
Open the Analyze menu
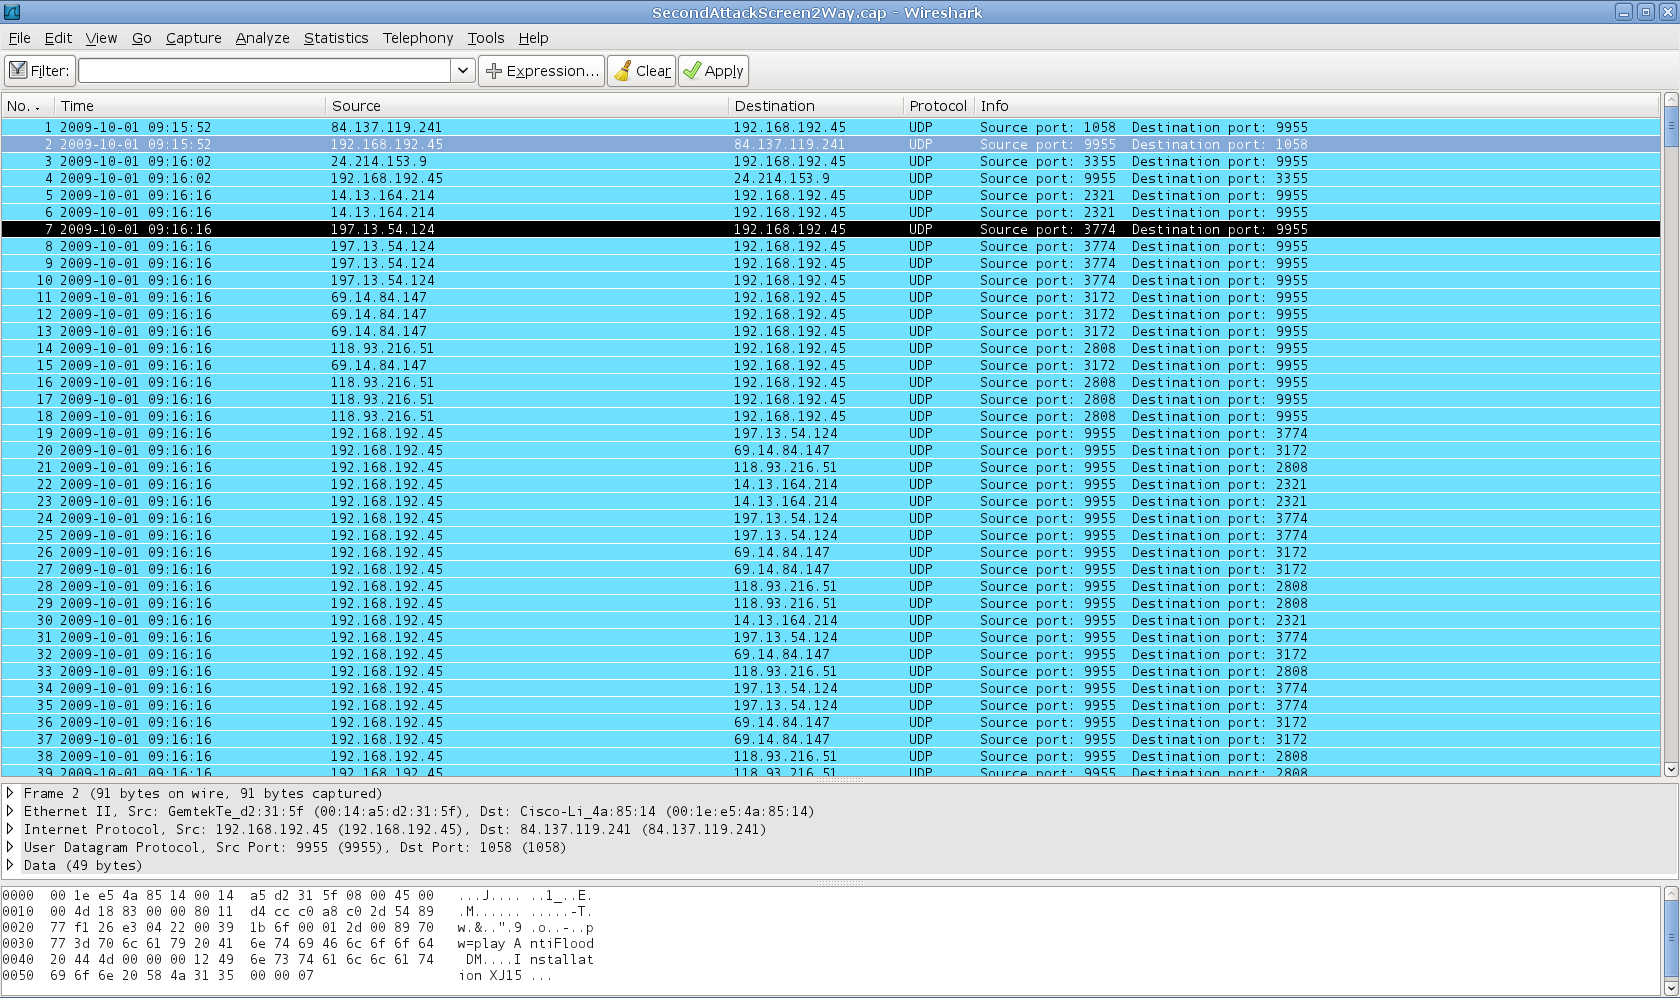click(x=262, y=38)
